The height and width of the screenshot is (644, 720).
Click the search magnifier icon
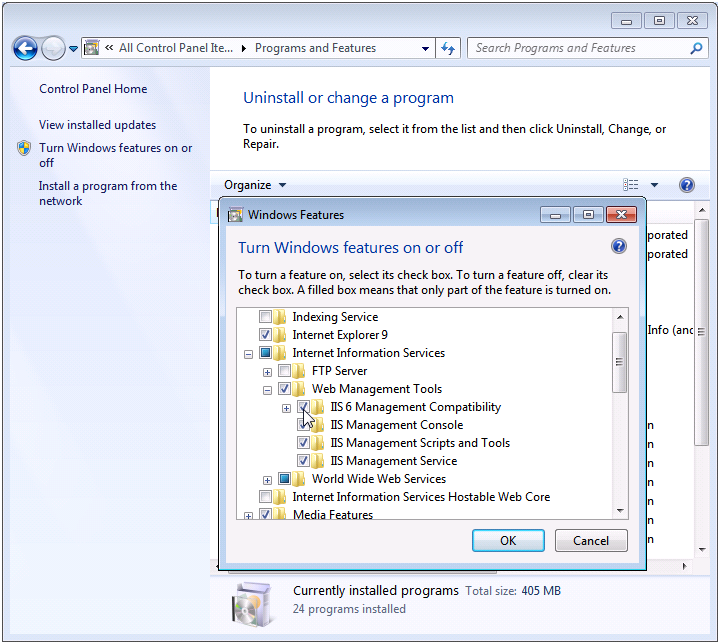pyautogui.click(x=696, y=48)
